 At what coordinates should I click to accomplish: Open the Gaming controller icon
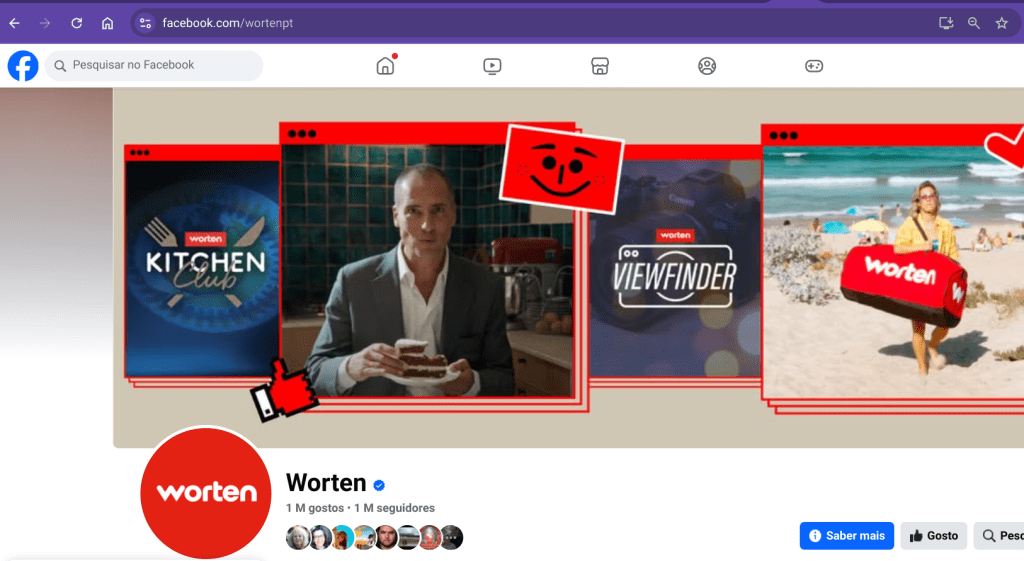(814, 66)
